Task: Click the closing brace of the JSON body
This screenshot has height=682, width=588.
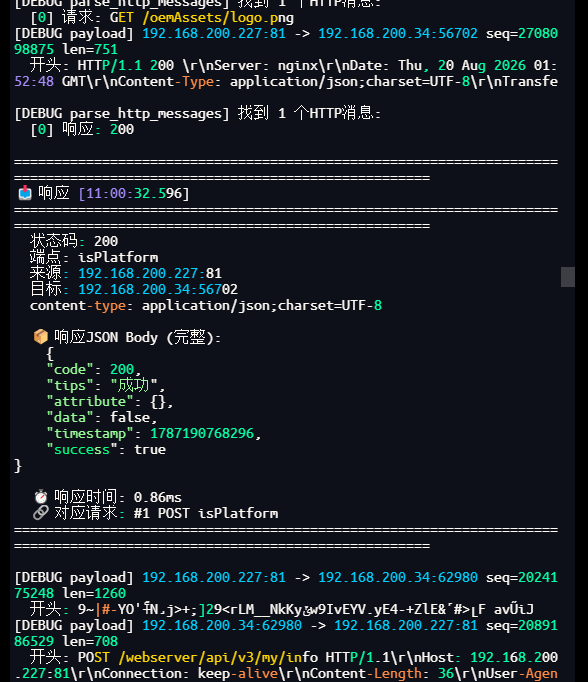Action: click(18, 466)
